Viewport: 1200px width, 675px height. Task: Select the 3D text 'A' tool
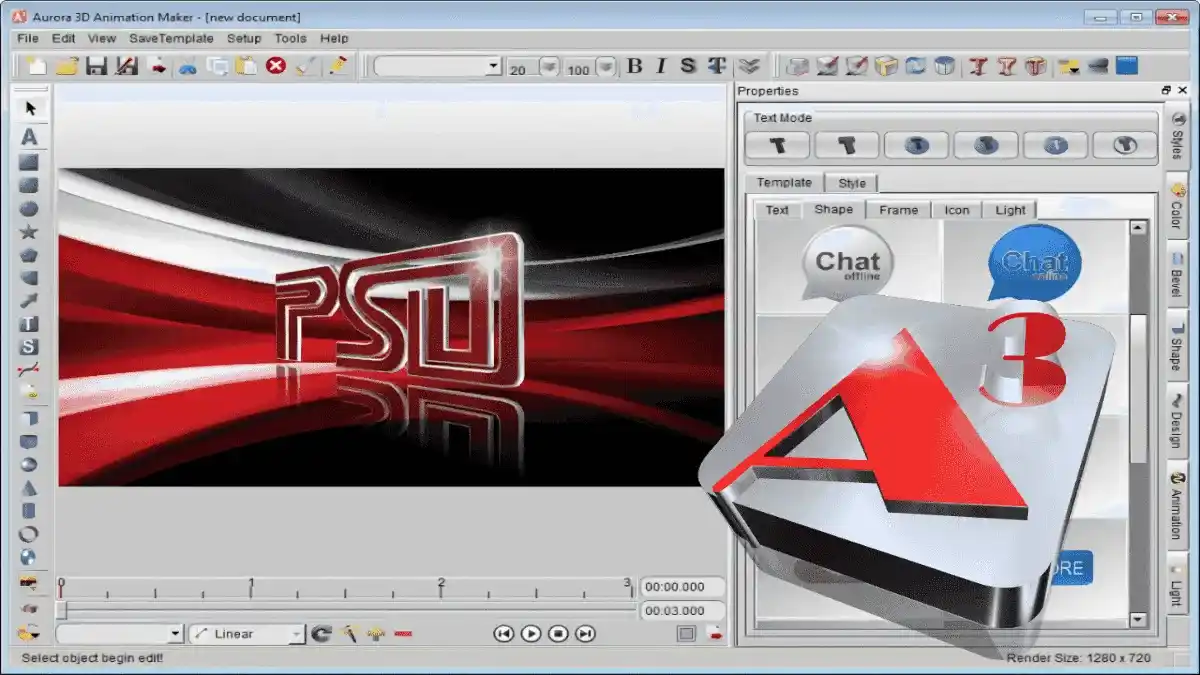point(30,136)
